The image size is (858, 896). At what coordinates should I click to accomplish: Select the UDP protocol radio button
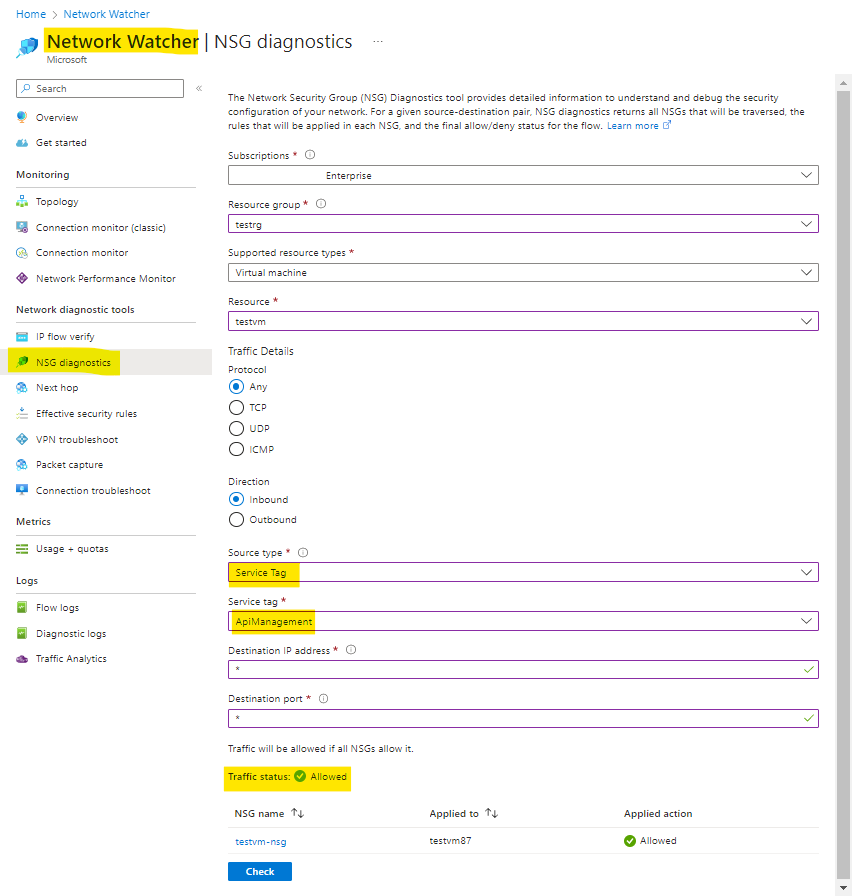pos(236,429)
